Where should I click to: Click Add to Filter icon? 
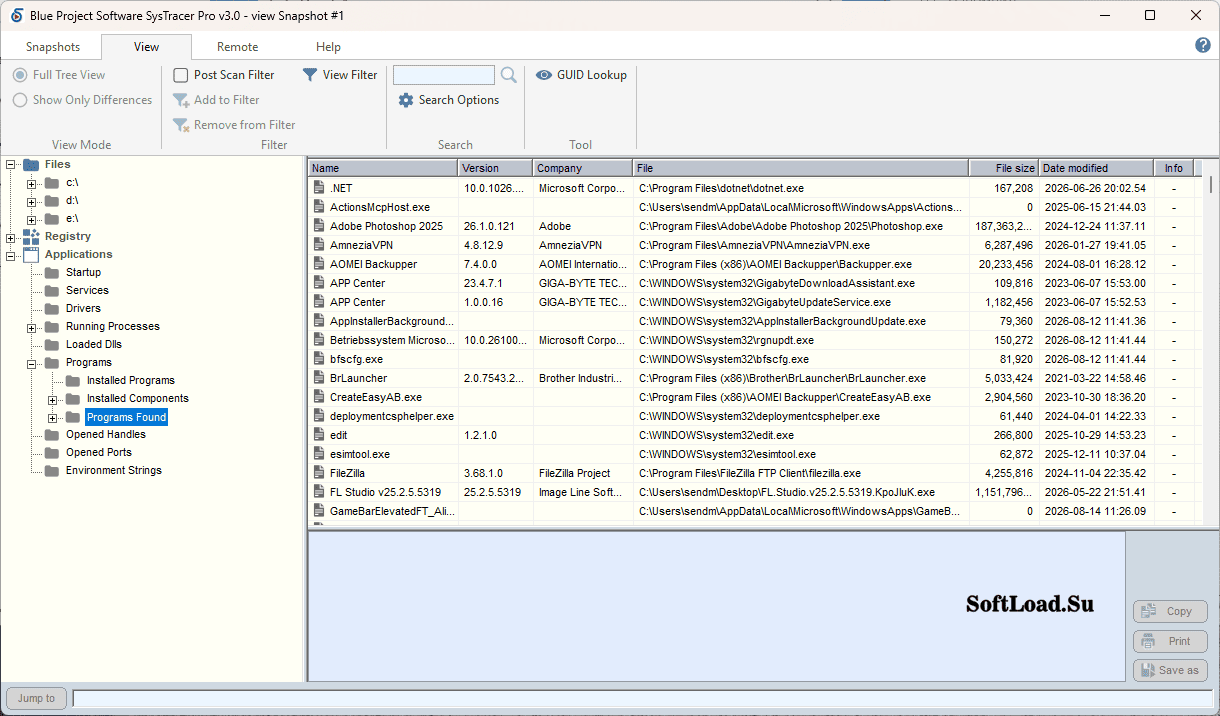coord(181,100)
